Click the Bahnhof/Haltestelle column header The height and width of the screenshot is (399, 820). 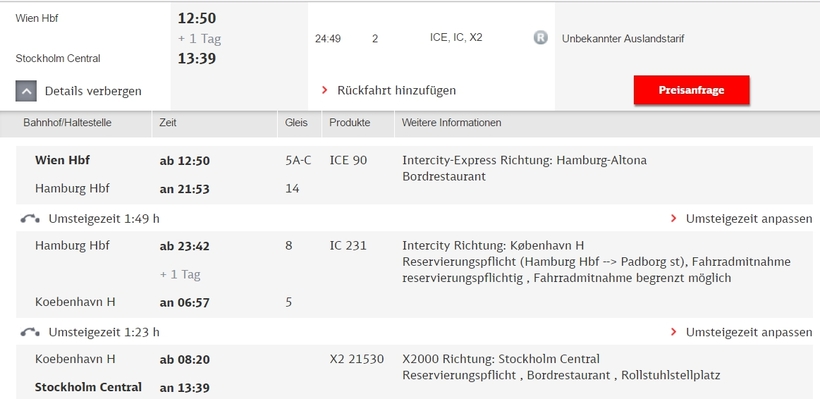tap(67, 123)
